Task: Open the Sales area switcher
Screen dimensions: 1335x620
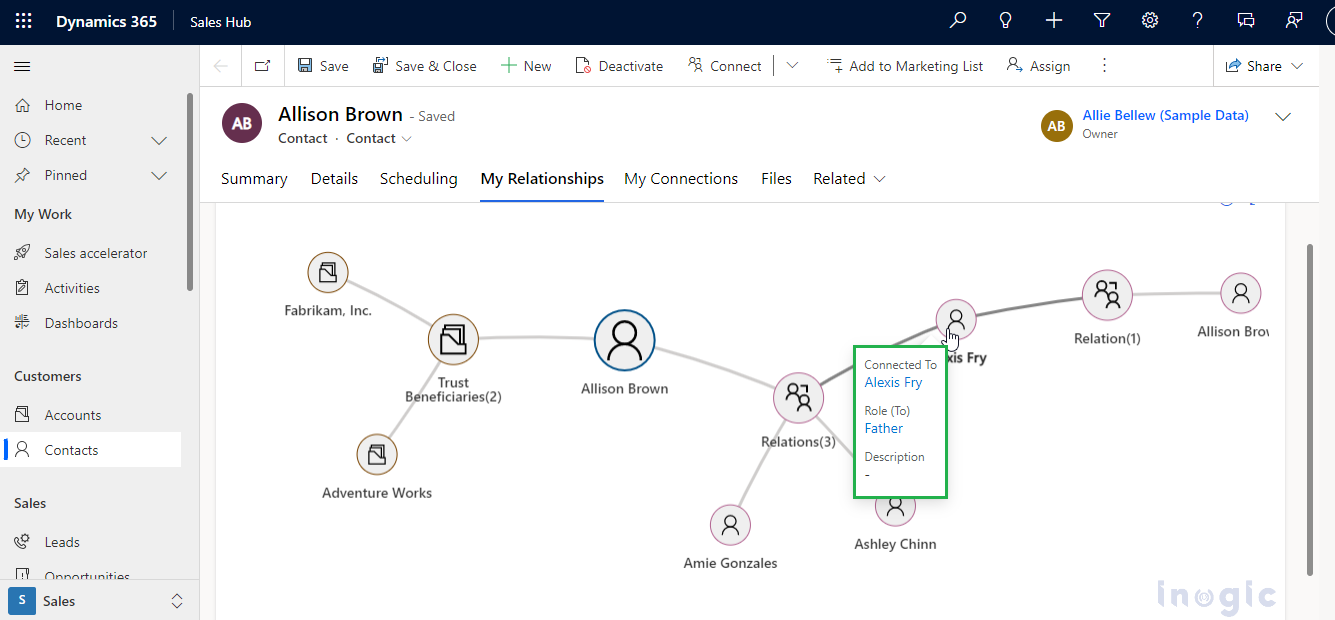Action: point(99,601)
